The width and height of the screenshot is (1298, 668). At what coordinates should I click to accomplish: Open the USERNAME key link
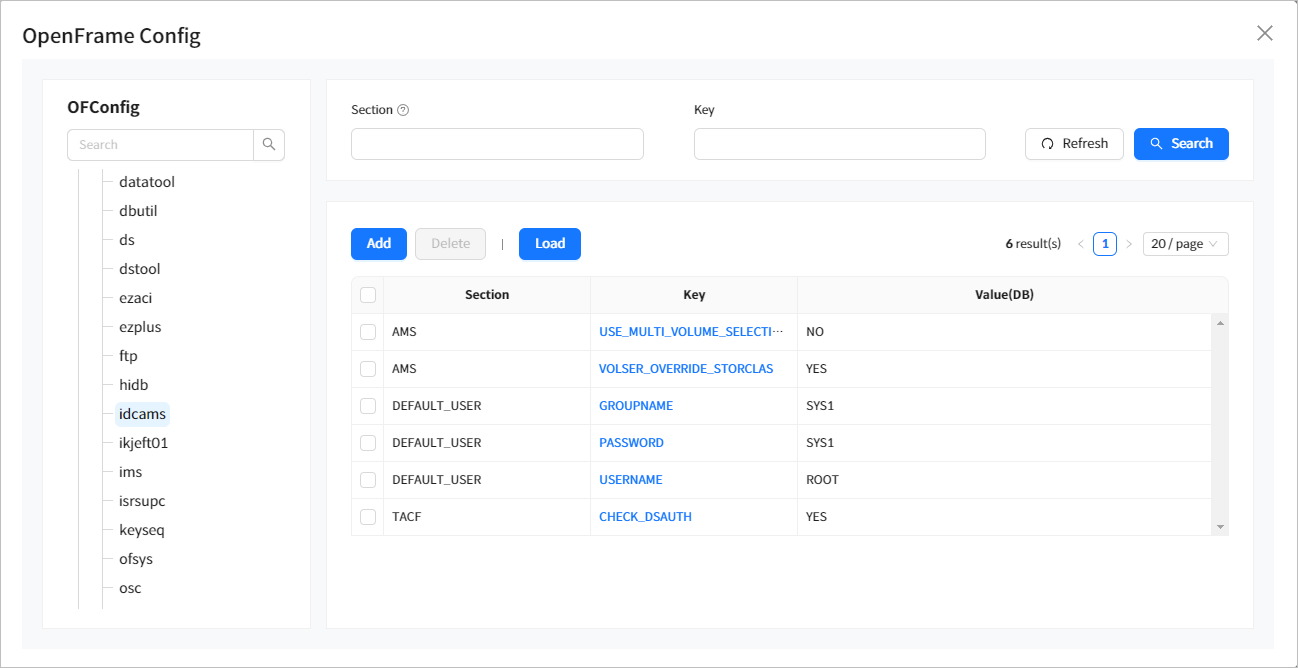click(631, 480)
